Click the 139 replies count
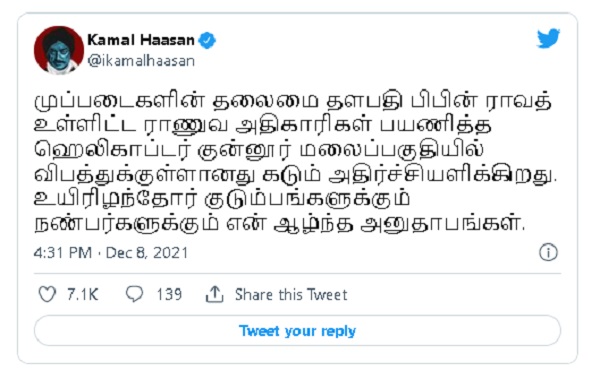The image size is (600, 379). (x=169, y=294)
